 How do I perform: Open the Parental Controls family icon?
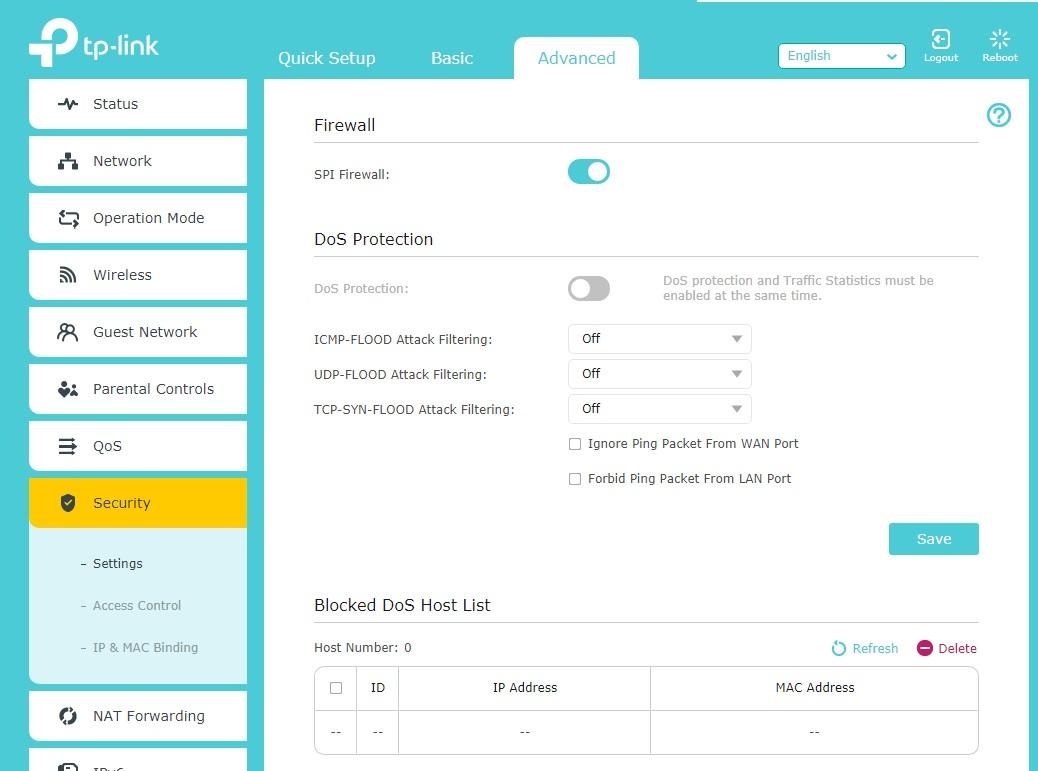[68, 389]
